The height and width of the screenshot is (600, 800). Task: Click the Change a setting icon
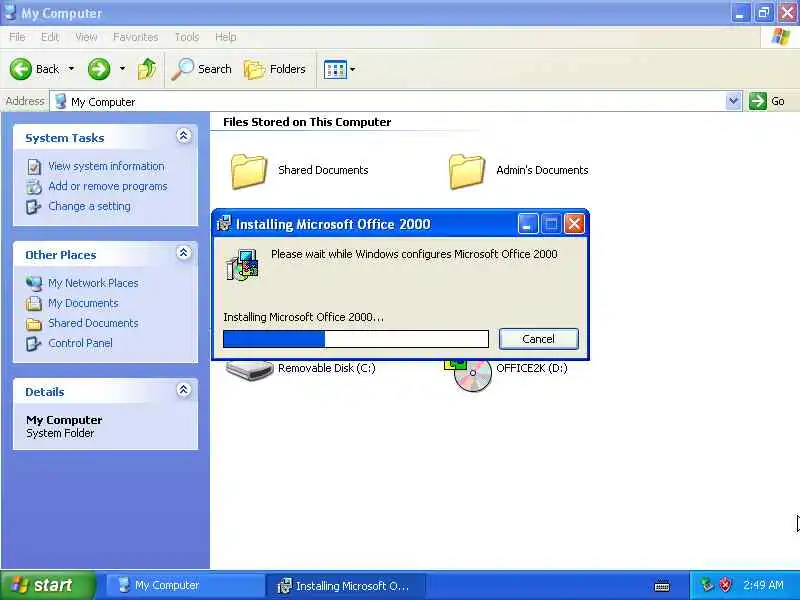pos(34,207)
